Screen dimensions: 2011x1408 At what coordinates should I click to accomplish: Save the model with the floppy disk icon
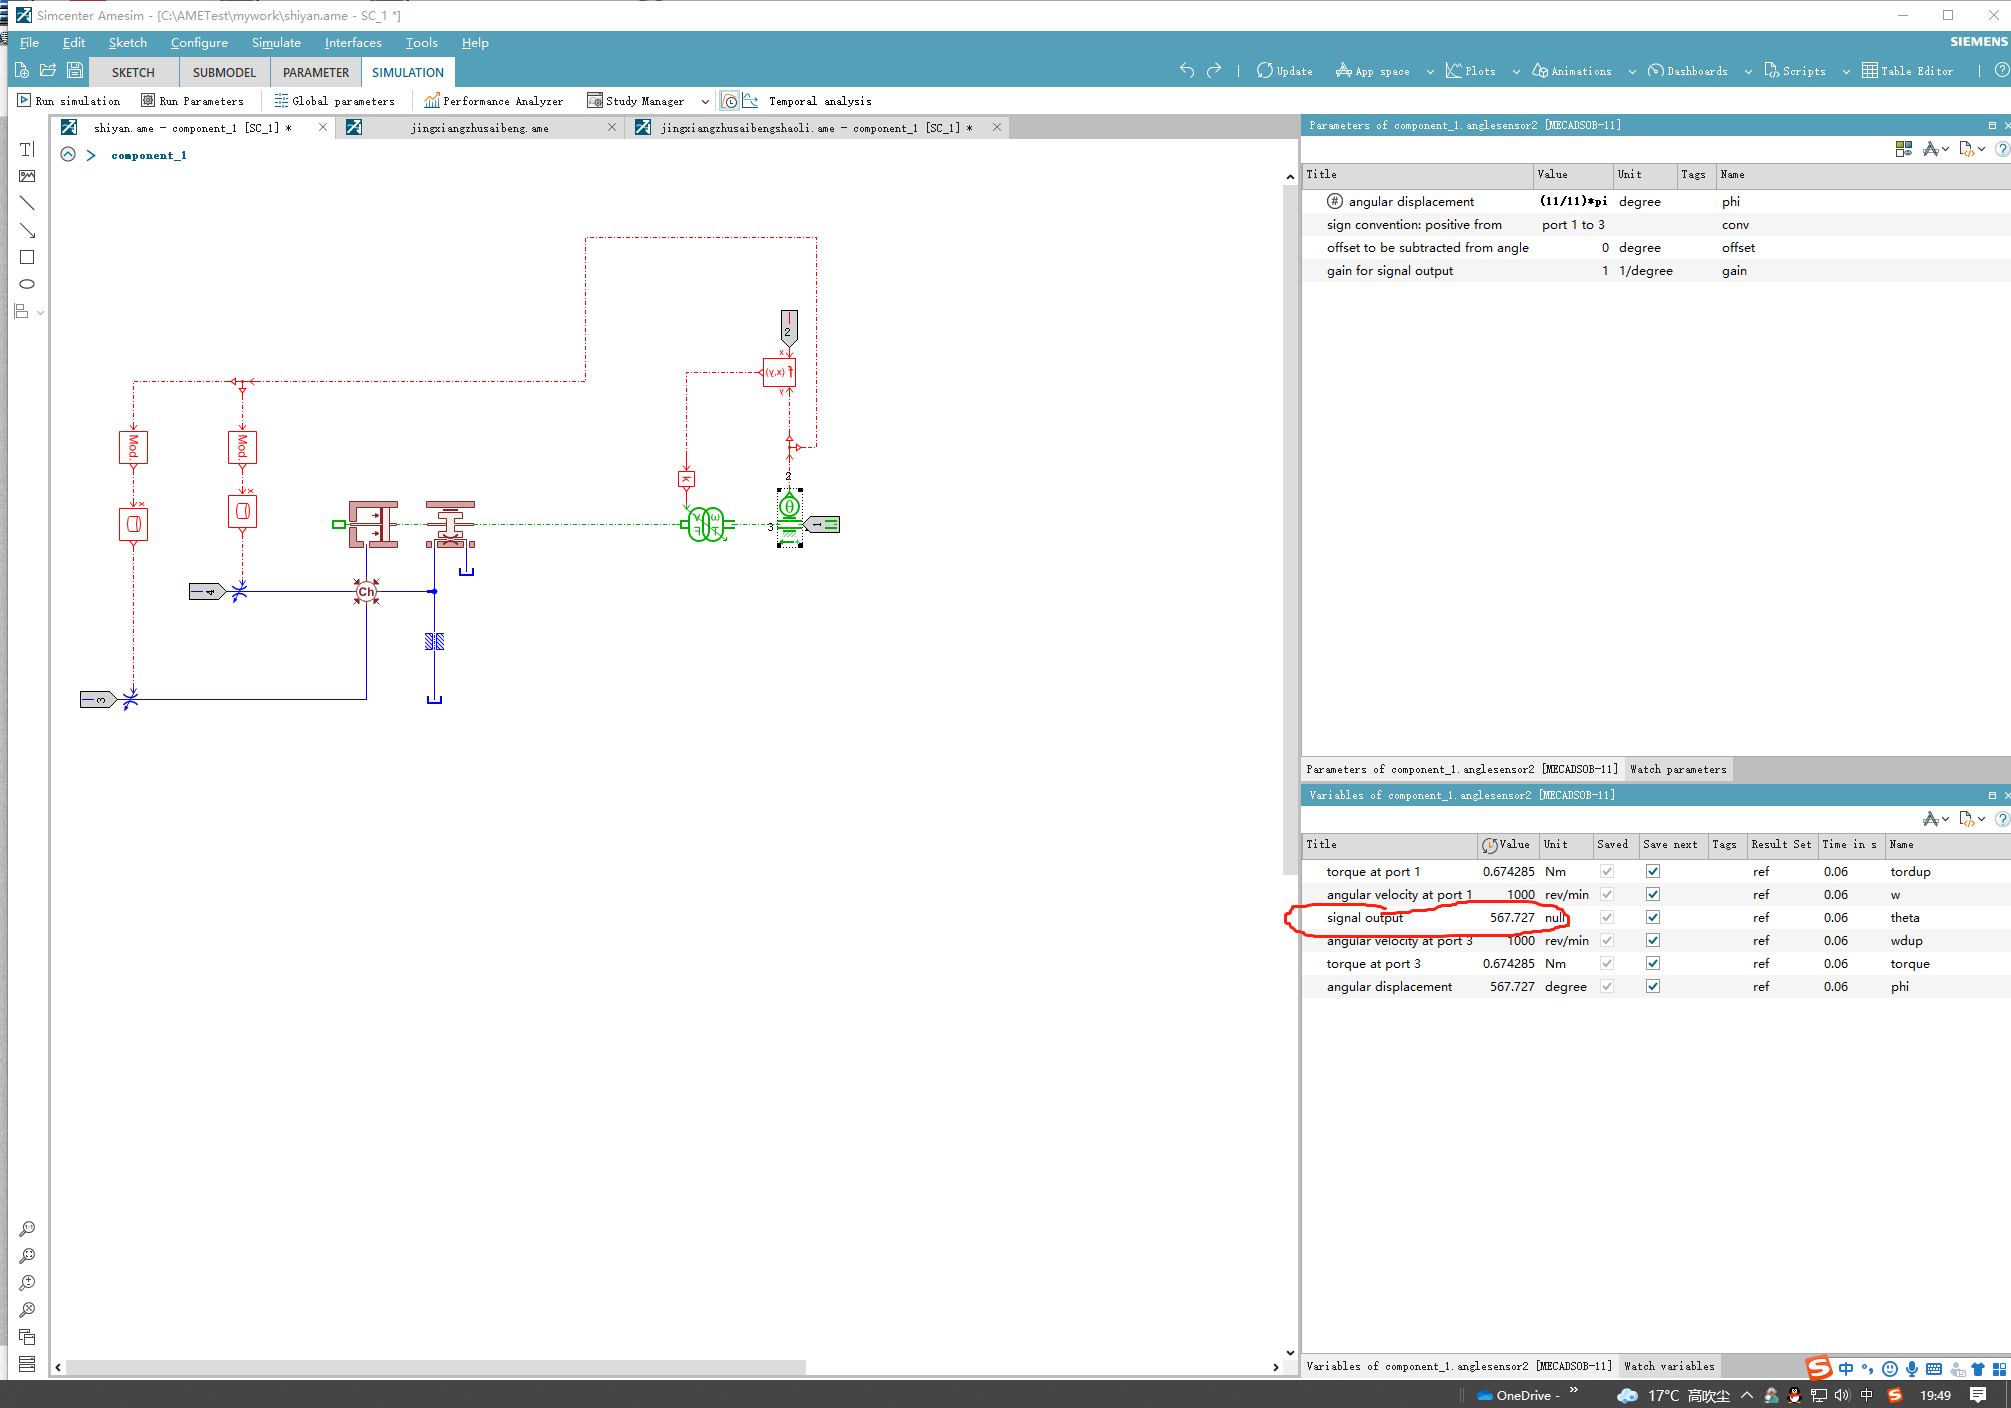tap(75, 71)
